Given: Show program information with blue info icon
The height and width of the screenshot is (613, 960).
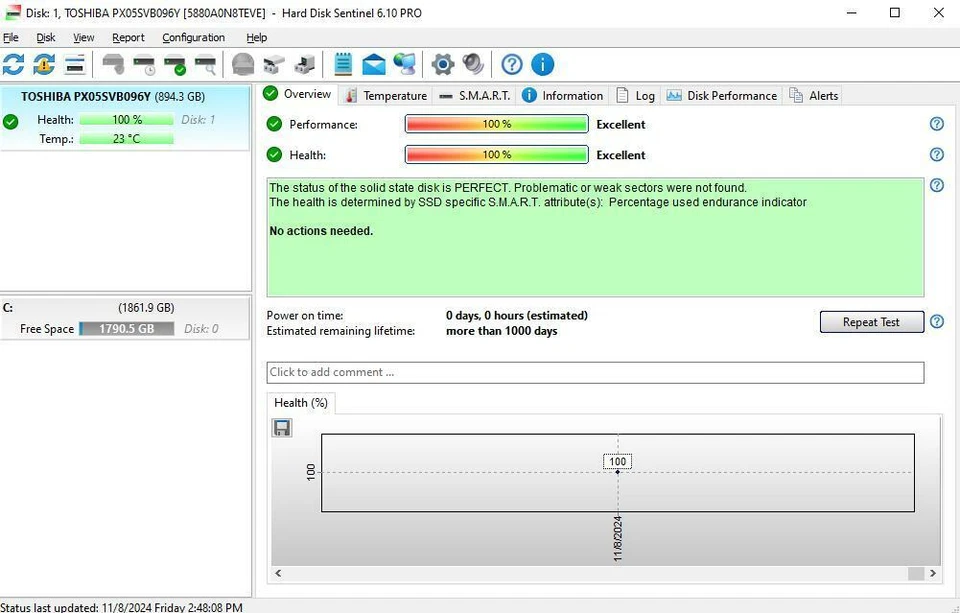Looking at the screenshot, I should click(x=542, y=64).
